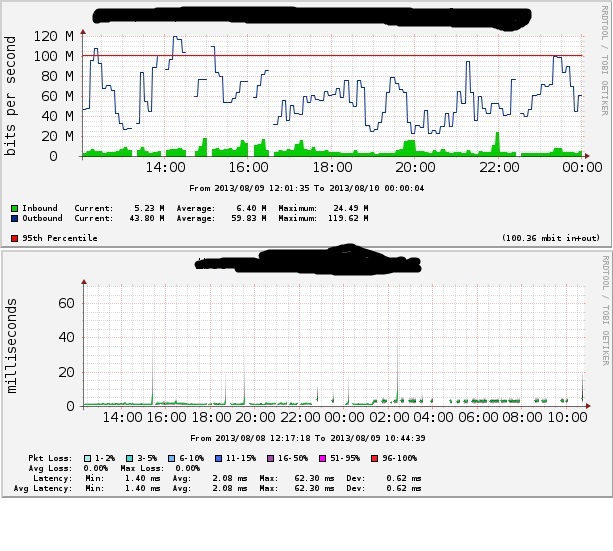Click the 16:00 label on traffic graph
The width and height of the screenshot is (613, 551).
[248, 168]
